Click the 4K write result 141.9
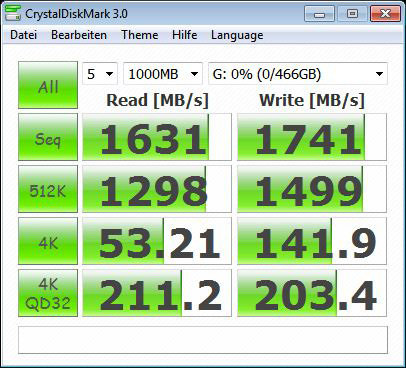Viewport: 406px width, 368px height. tap(312, 241)
